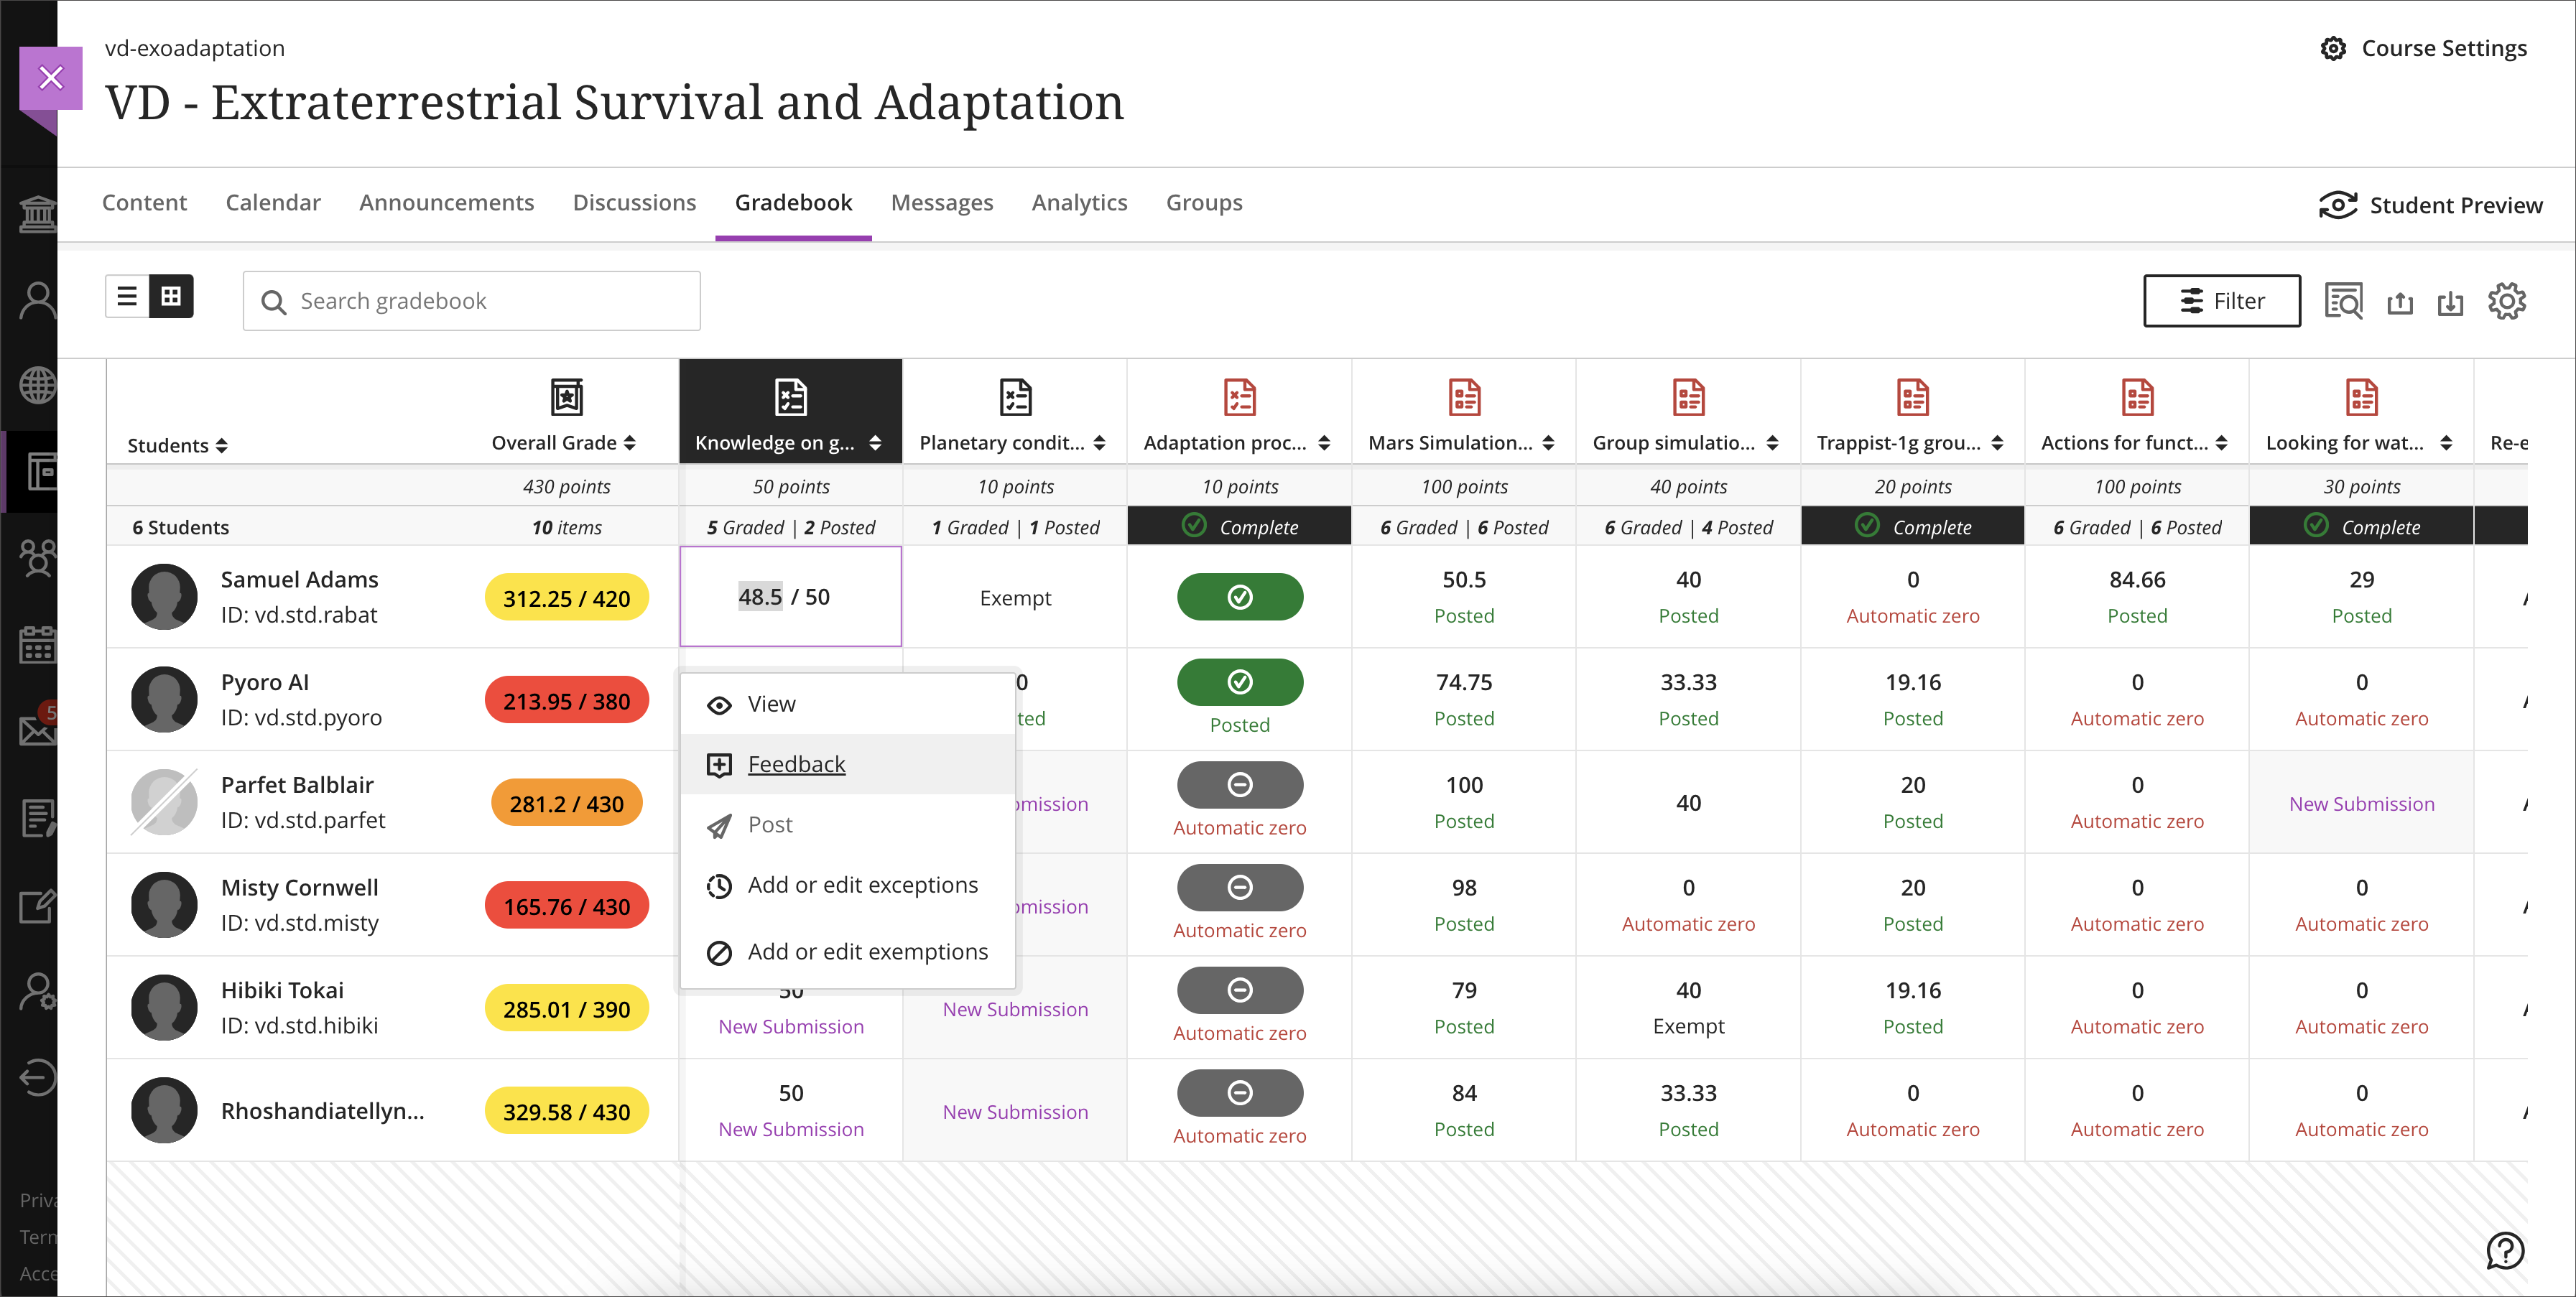Viewport: 2576px width, 1297px height.
Task: Click the Course Settings gear icon
Action: [x=2333, y=48]
